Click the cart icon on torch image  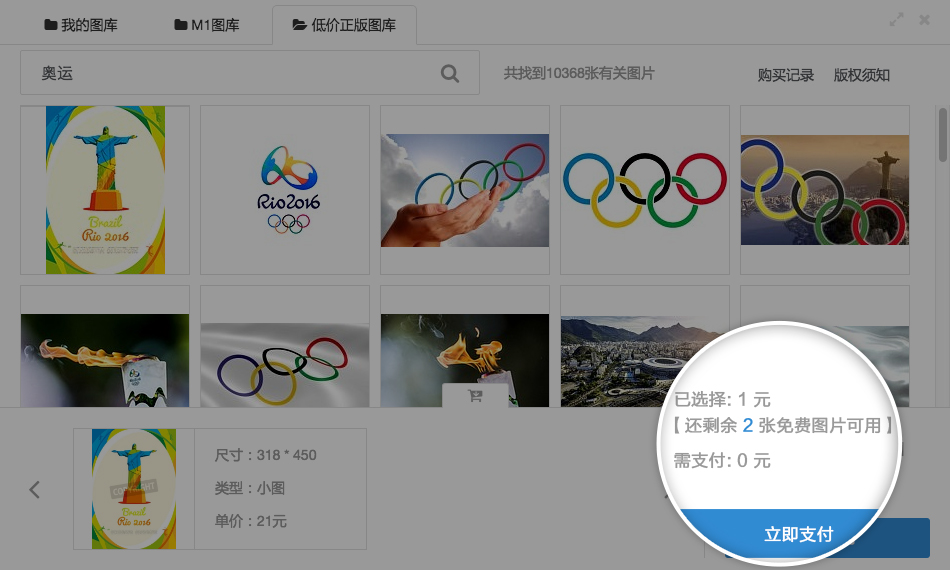(x=475, y=396)
